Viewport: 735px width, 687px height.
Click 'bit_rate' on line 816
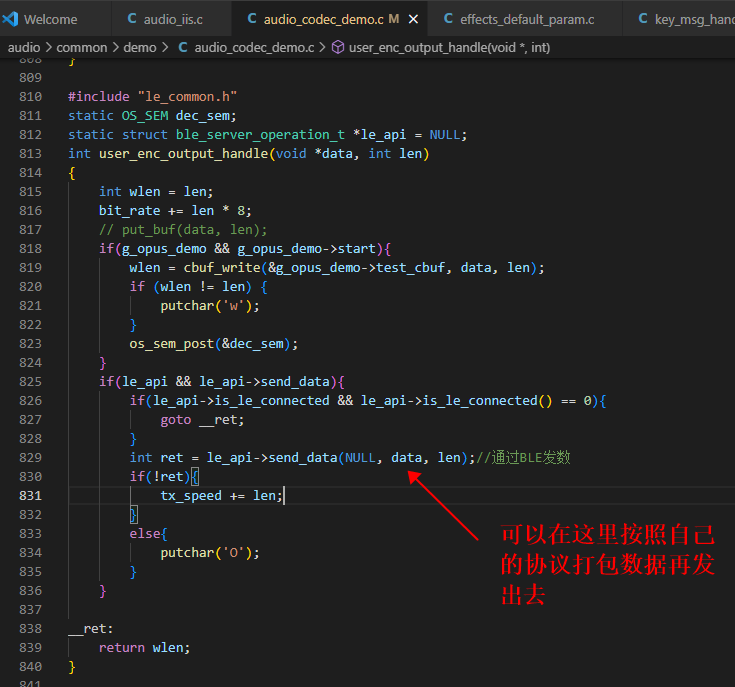pos(129,211)
